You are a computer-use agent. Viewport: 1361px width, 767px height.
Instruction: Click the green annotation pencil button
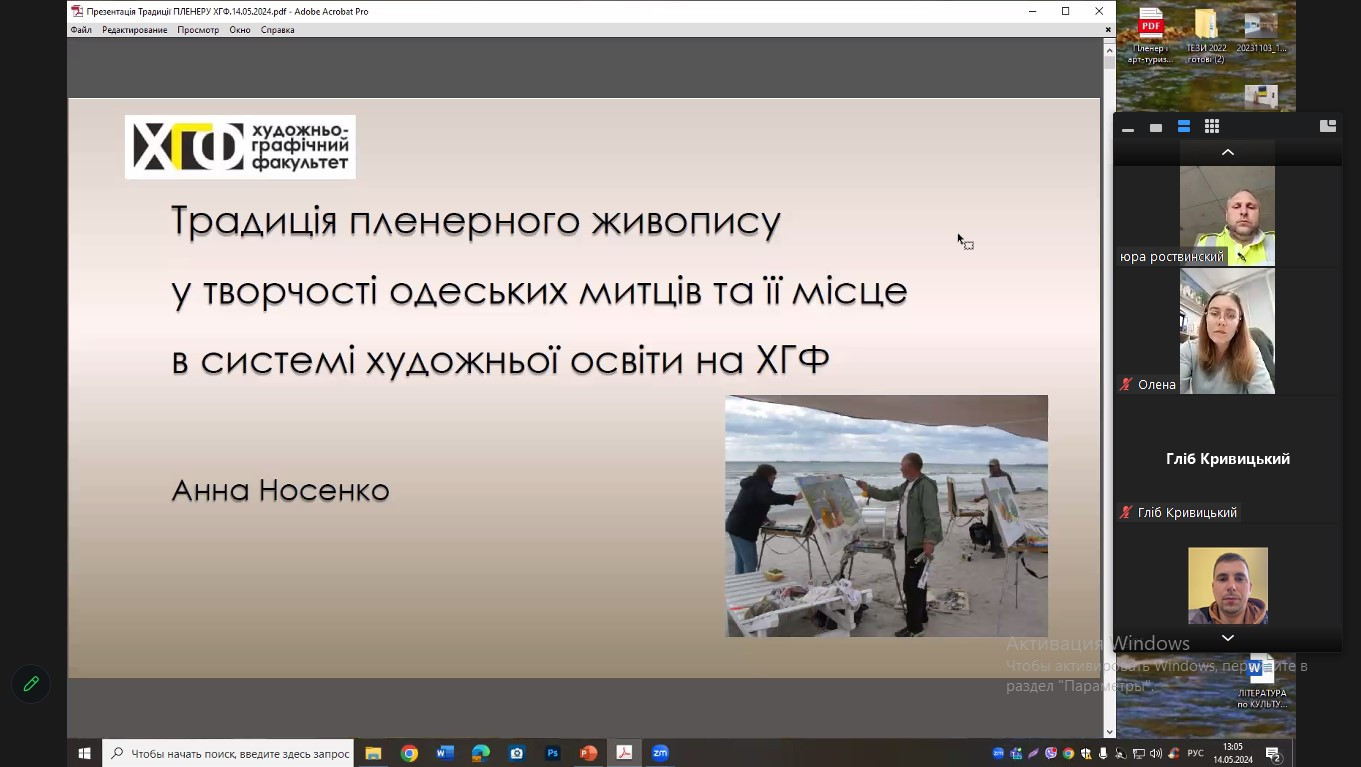(x=31, y=684)
